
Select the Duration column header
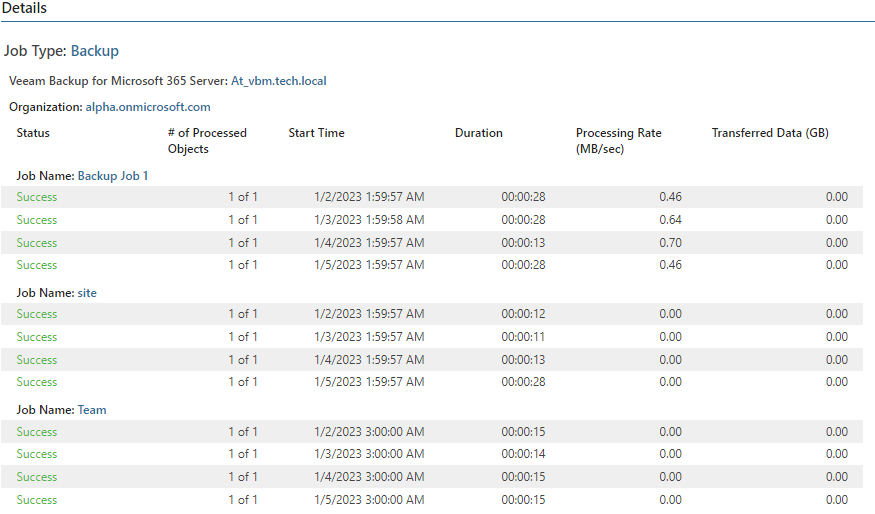(x=479, y=133)
